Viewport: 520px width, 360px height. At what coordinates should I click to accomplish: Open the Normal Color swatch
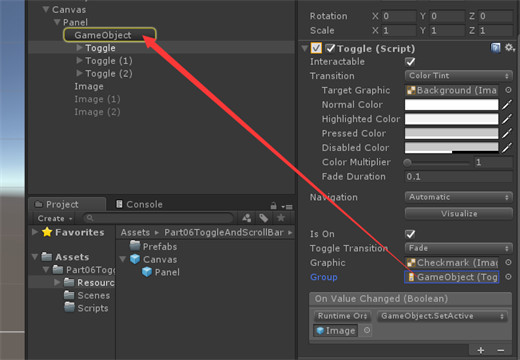click(x=452, y=105)
